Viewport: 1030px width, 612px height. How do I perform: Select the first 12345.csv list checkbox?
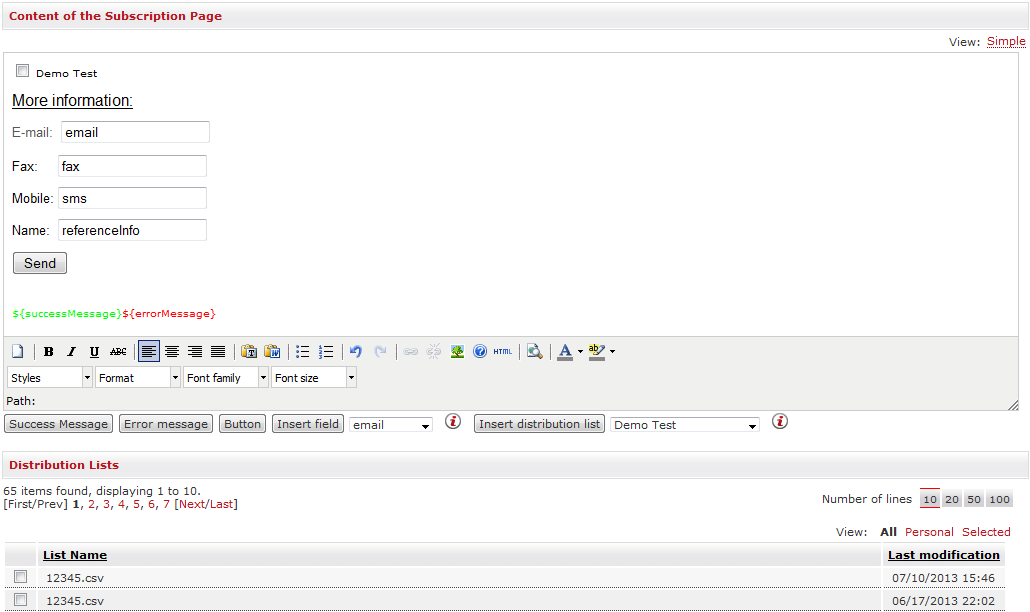tap(21, 577)
